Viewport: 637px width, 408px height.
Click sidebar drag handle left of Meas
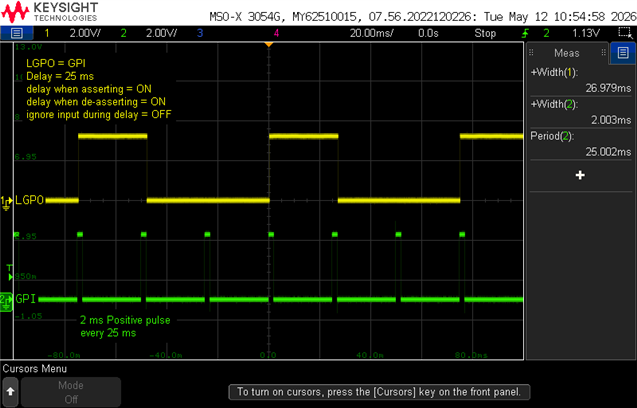click(x=531, y=53)
